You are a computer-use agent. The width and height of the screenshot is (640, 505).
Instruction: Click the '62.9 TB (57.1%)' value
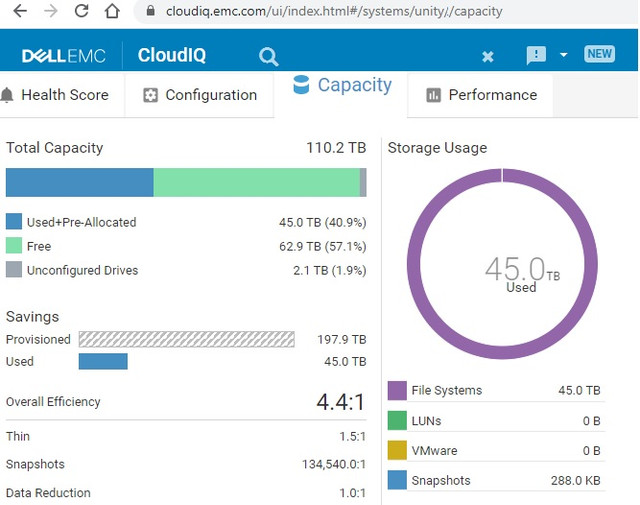point(322,247)
